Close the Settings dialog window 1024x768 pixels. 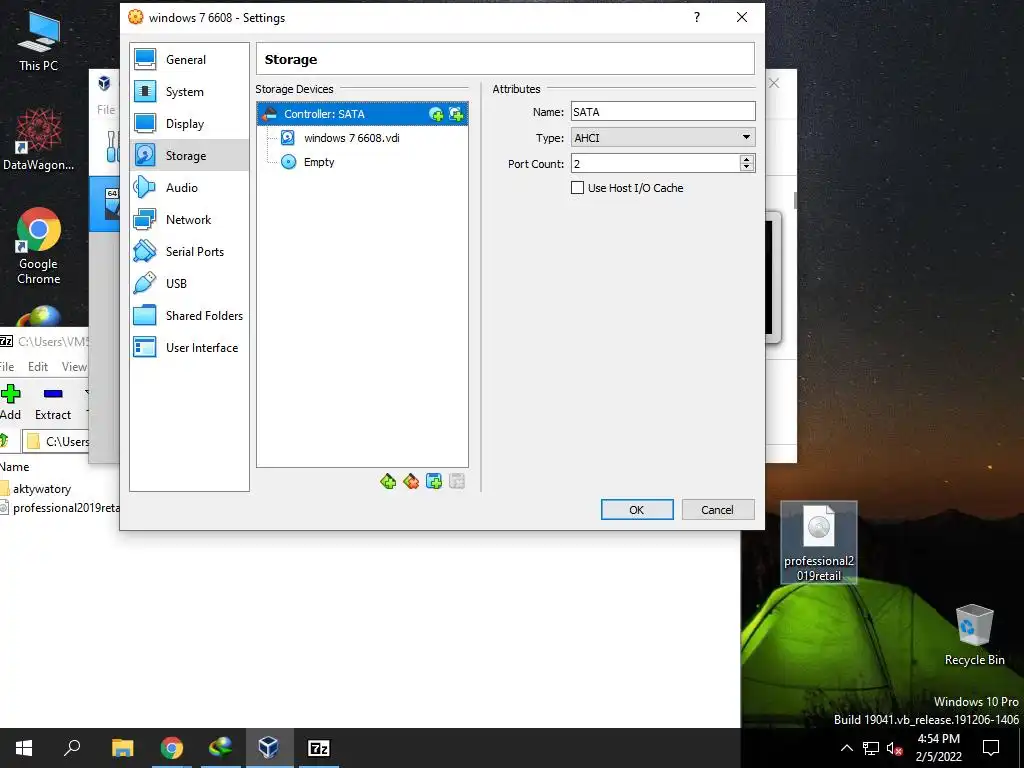tap(742, 18)
